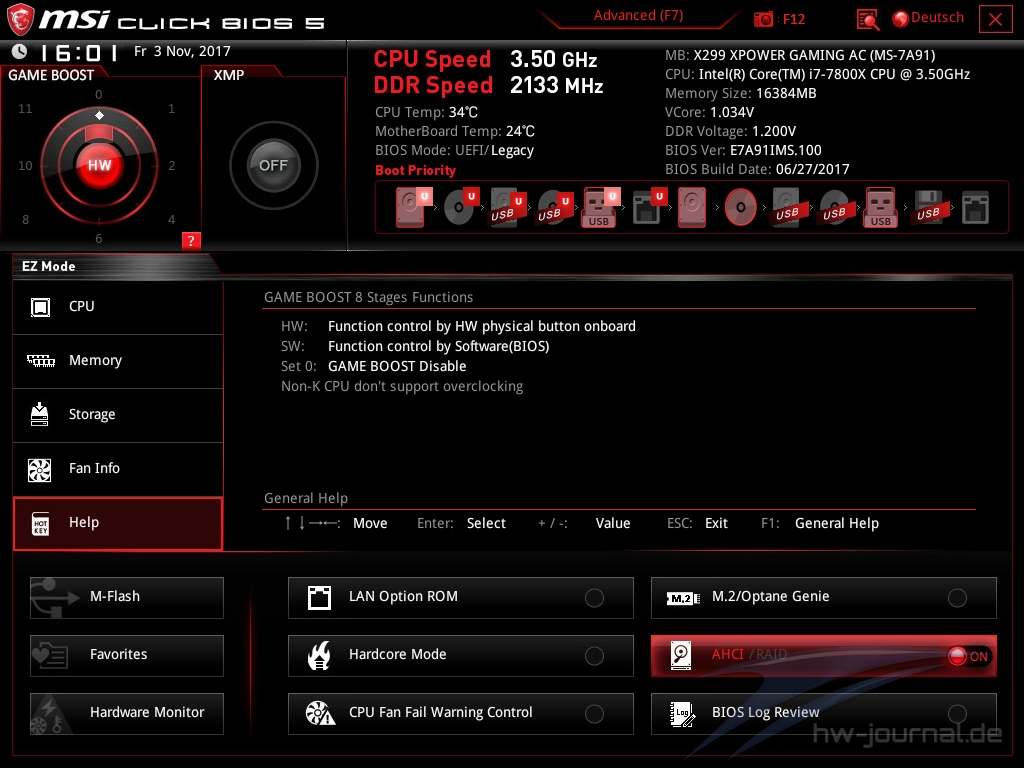Select the legacy USB CD boot device
The width and height of the screenshot is (1024, 768).
coord(834,207)
